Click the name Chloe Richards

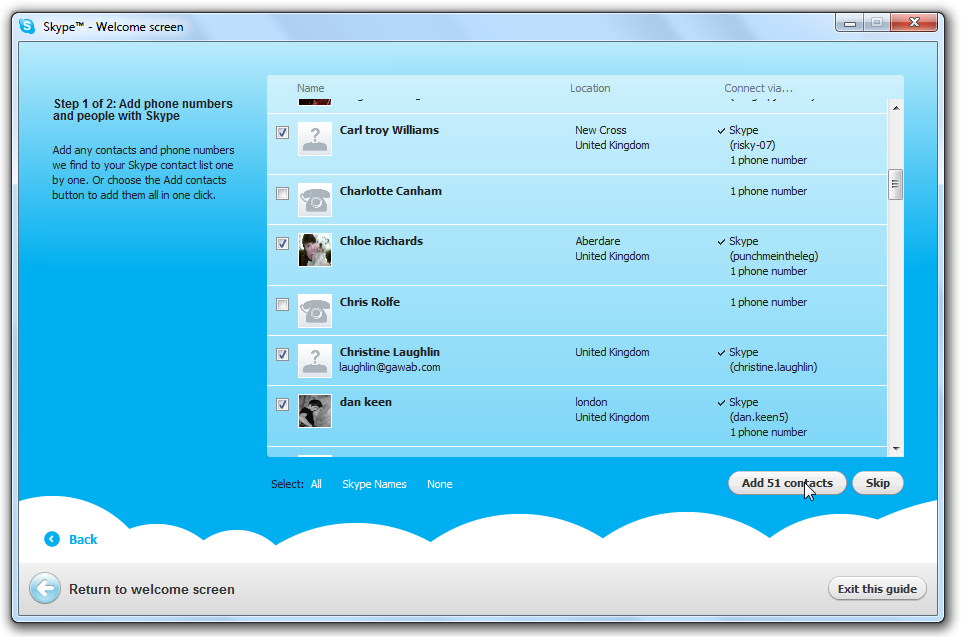coord(381,241)
